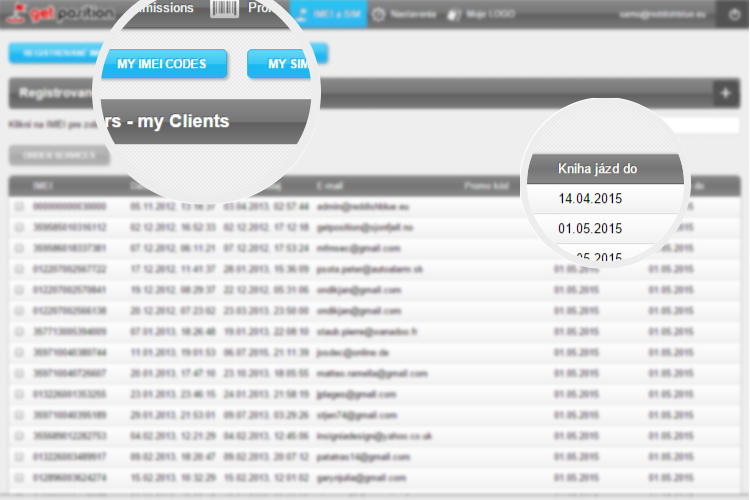Click the 14.04.2015 date cell
This screenshot has height=500, width=750.
click(590, 199)
